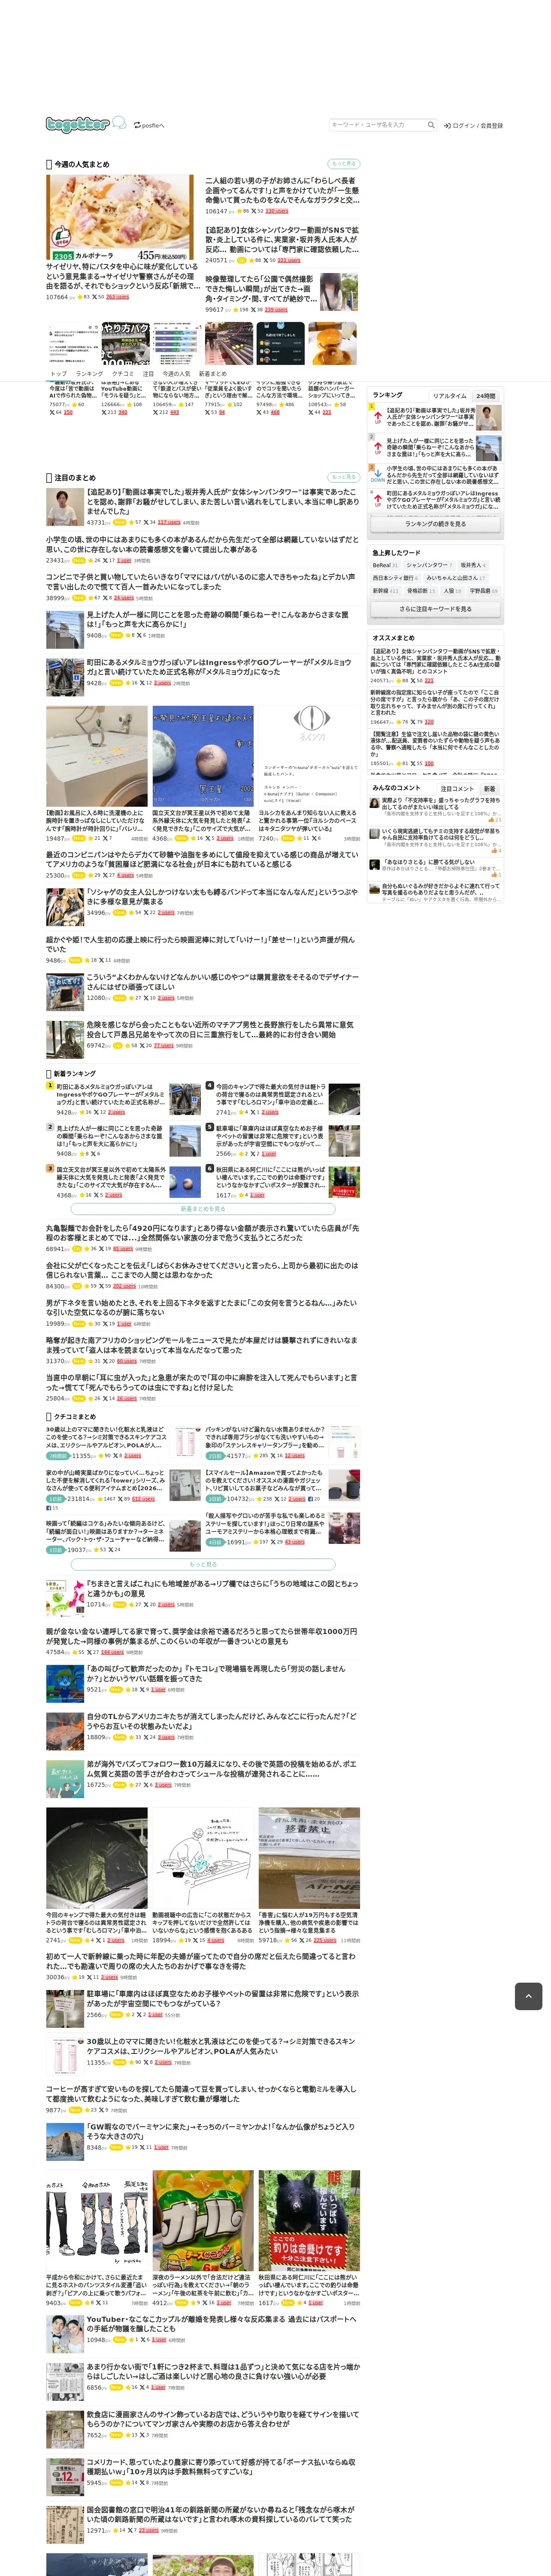Show the 新着 comments tab
This screenshot has height=2576, width=551.
[489, 789]
